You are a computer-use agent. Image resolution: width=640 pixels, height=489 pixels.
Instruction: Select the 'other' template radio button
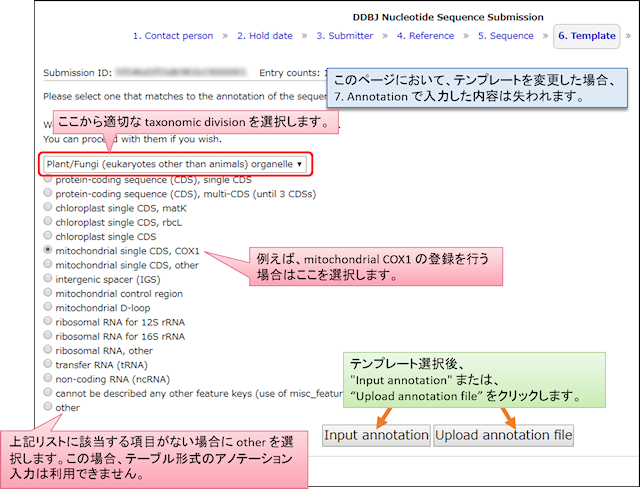(48, 406)
